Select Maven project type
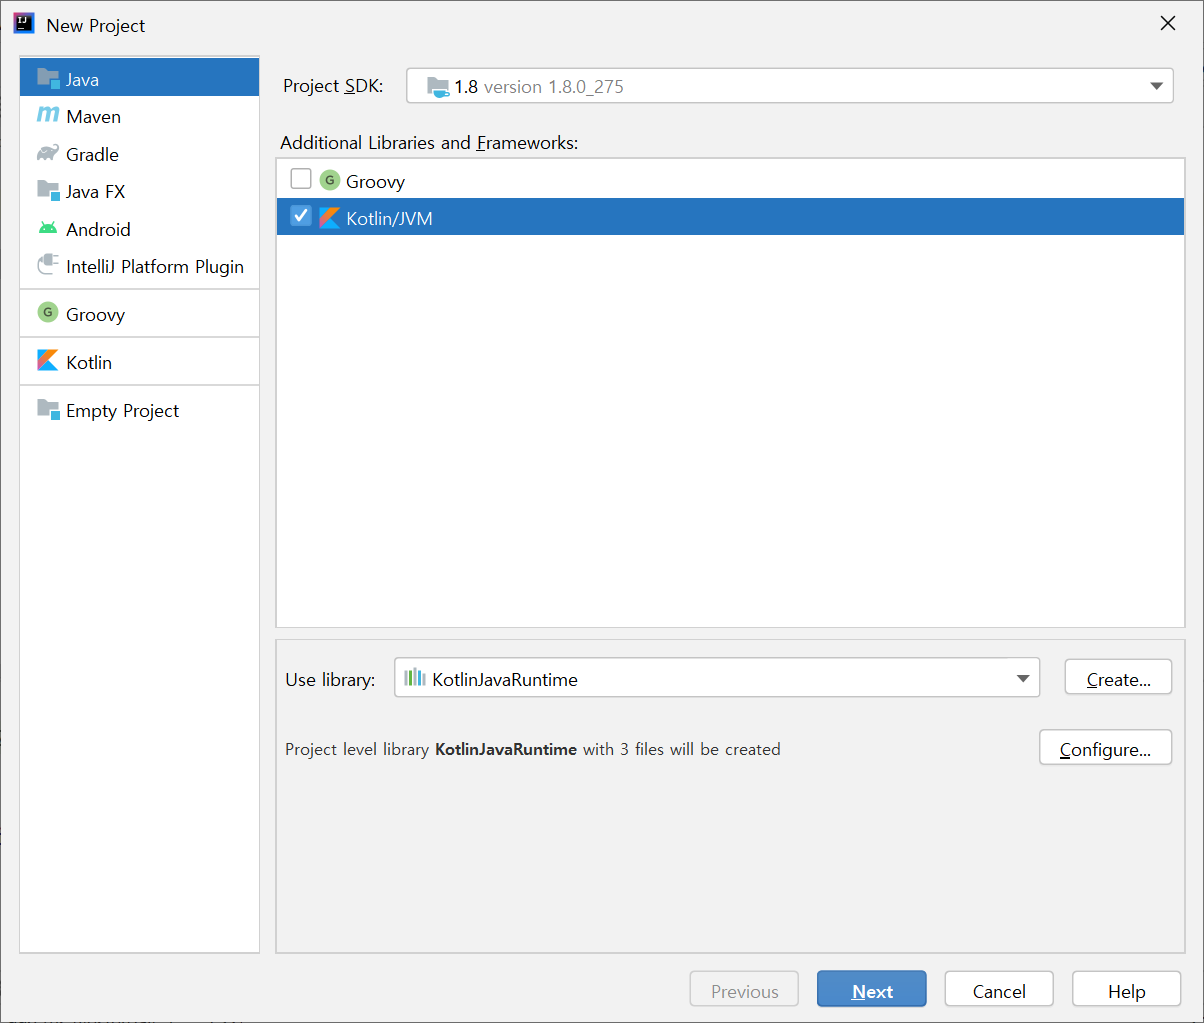The height and width of the screenshot is (1023, 1204). pos(140,116)
